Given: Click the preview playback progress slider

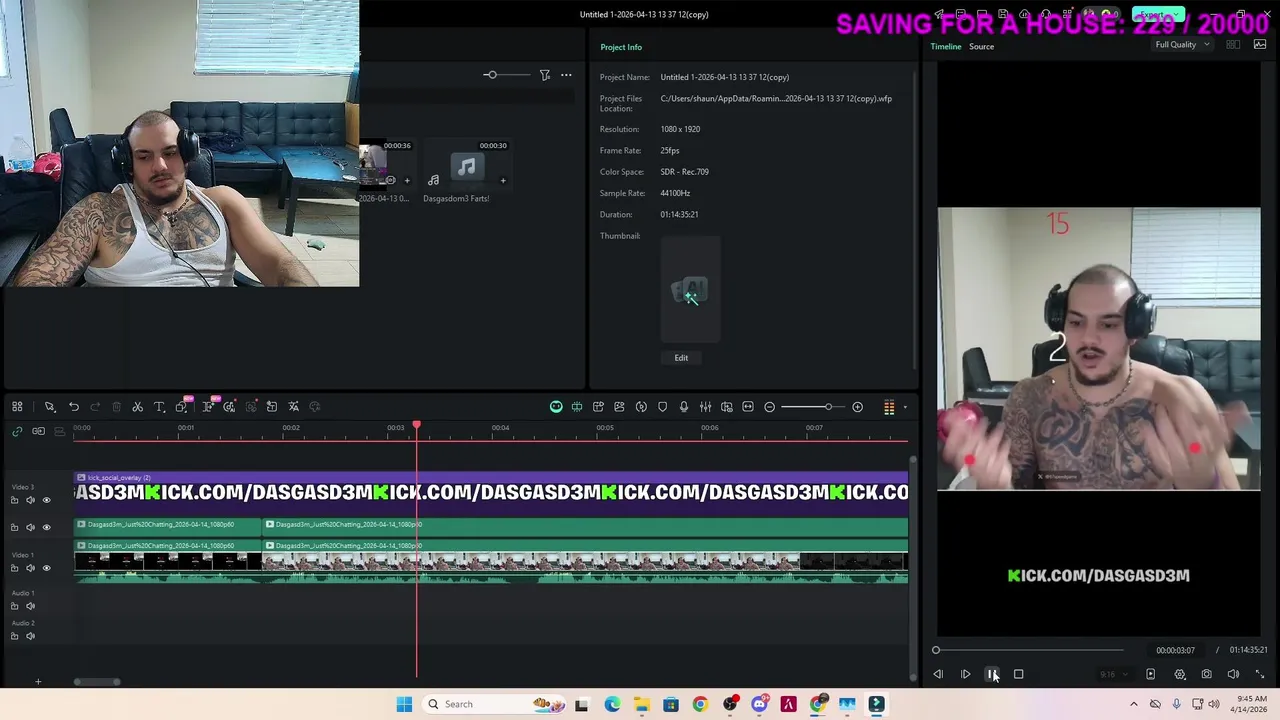Looking at the screenshot, I should (1029, 650).
